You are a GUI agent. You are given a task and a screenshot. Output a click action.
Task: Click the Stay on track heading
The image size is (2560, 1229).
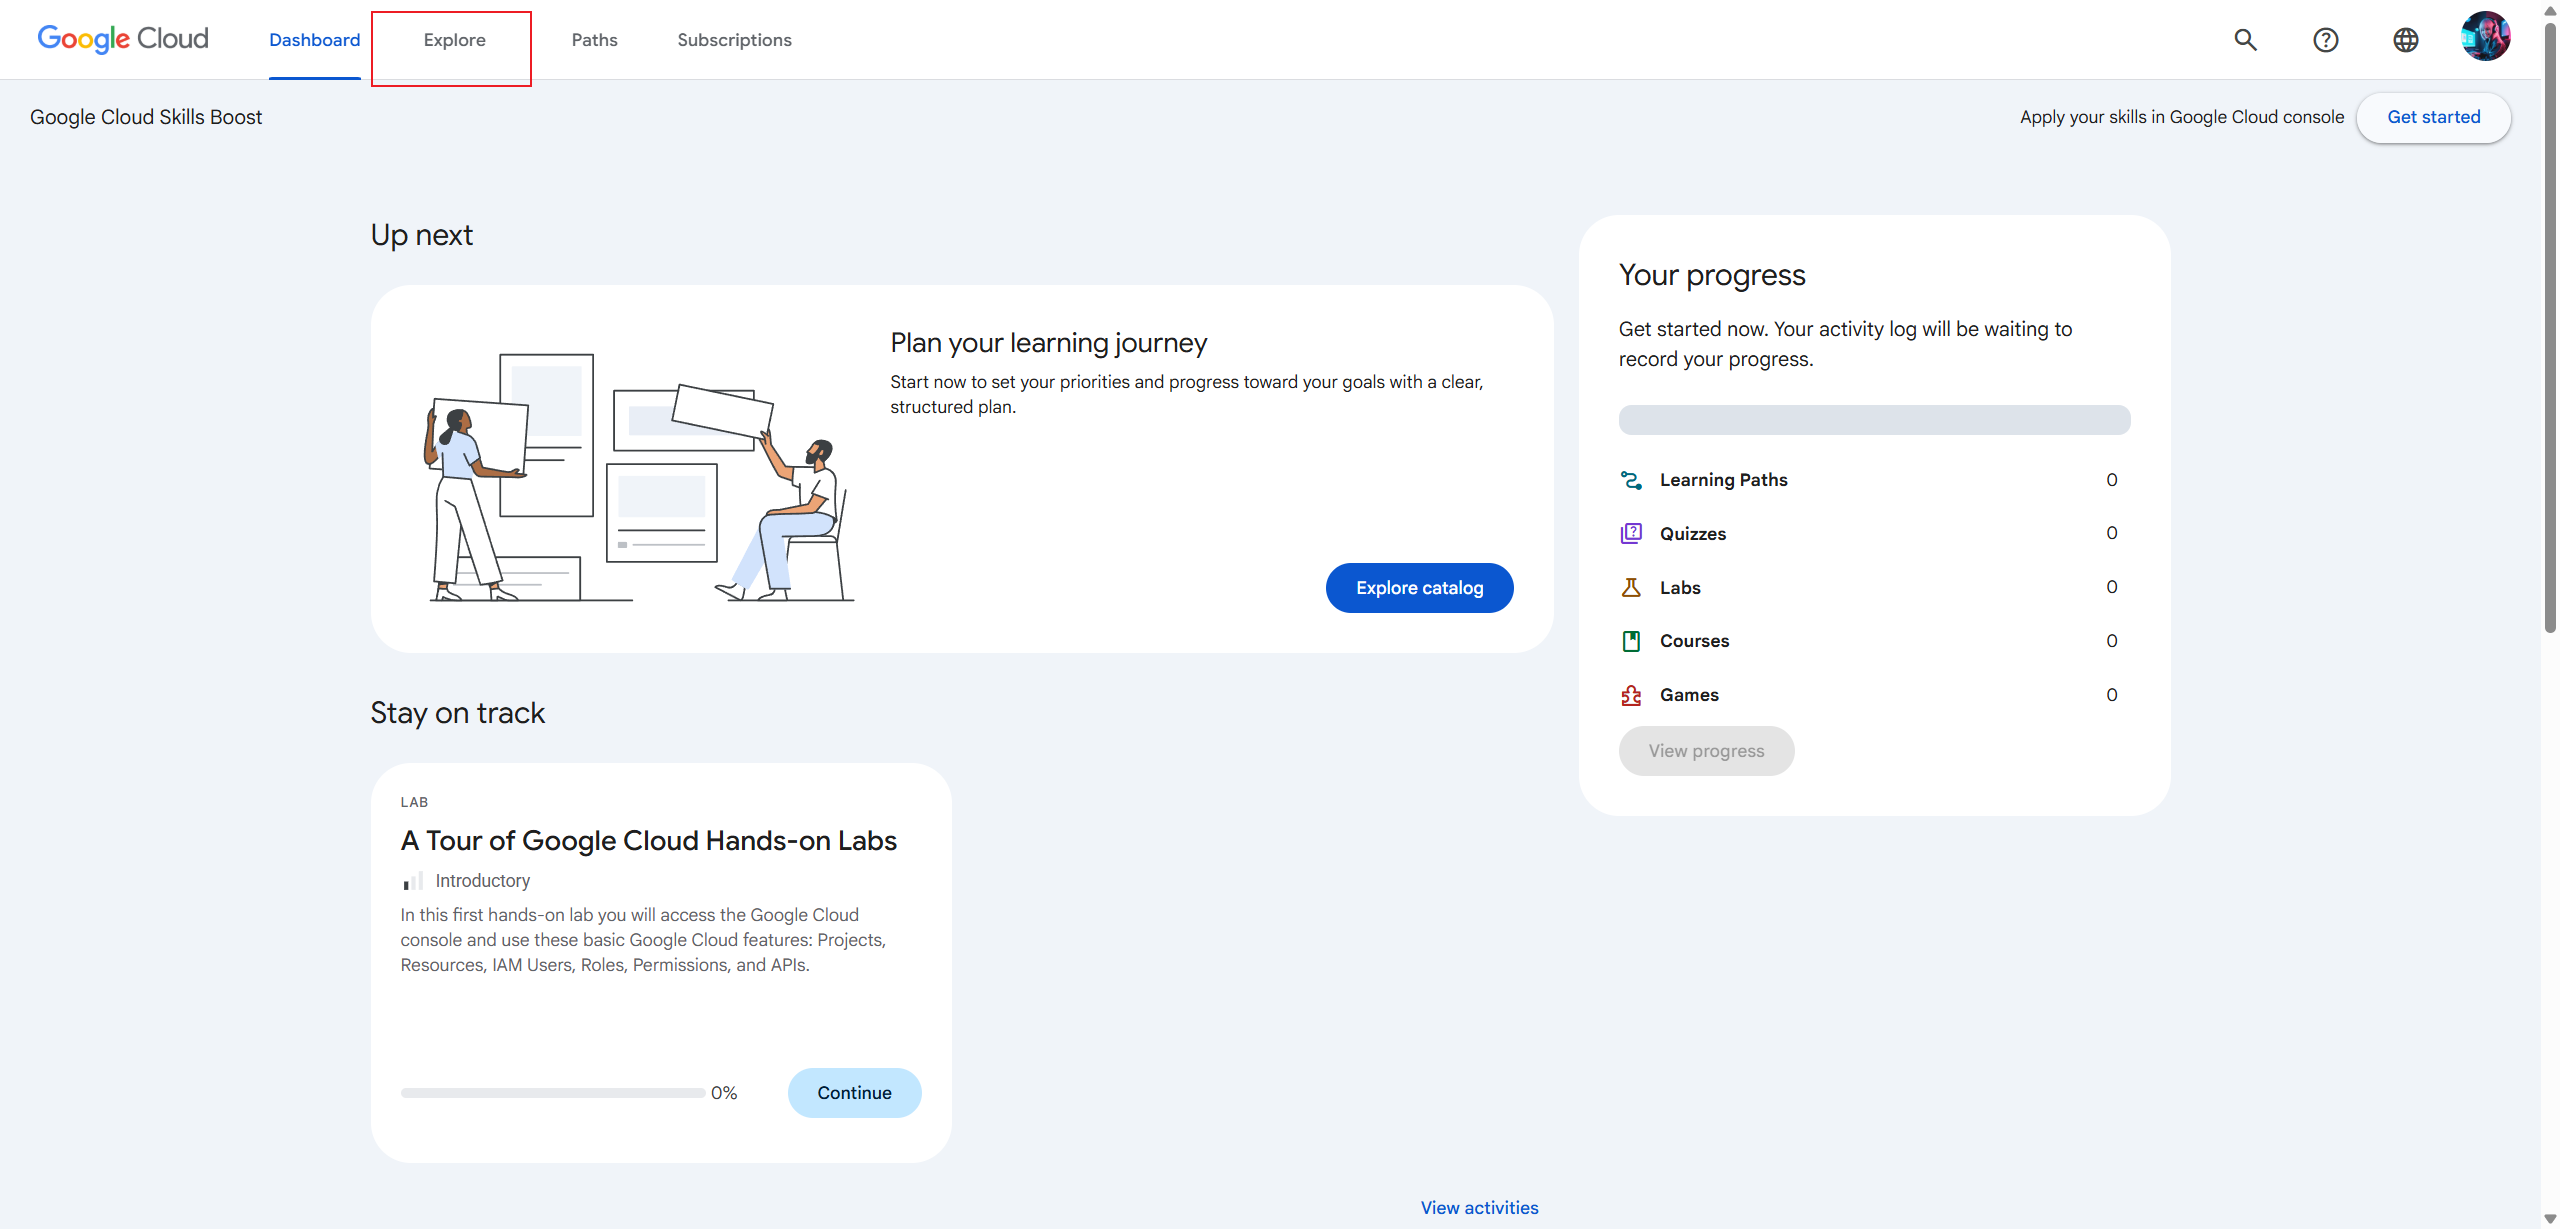click(458, 713)
